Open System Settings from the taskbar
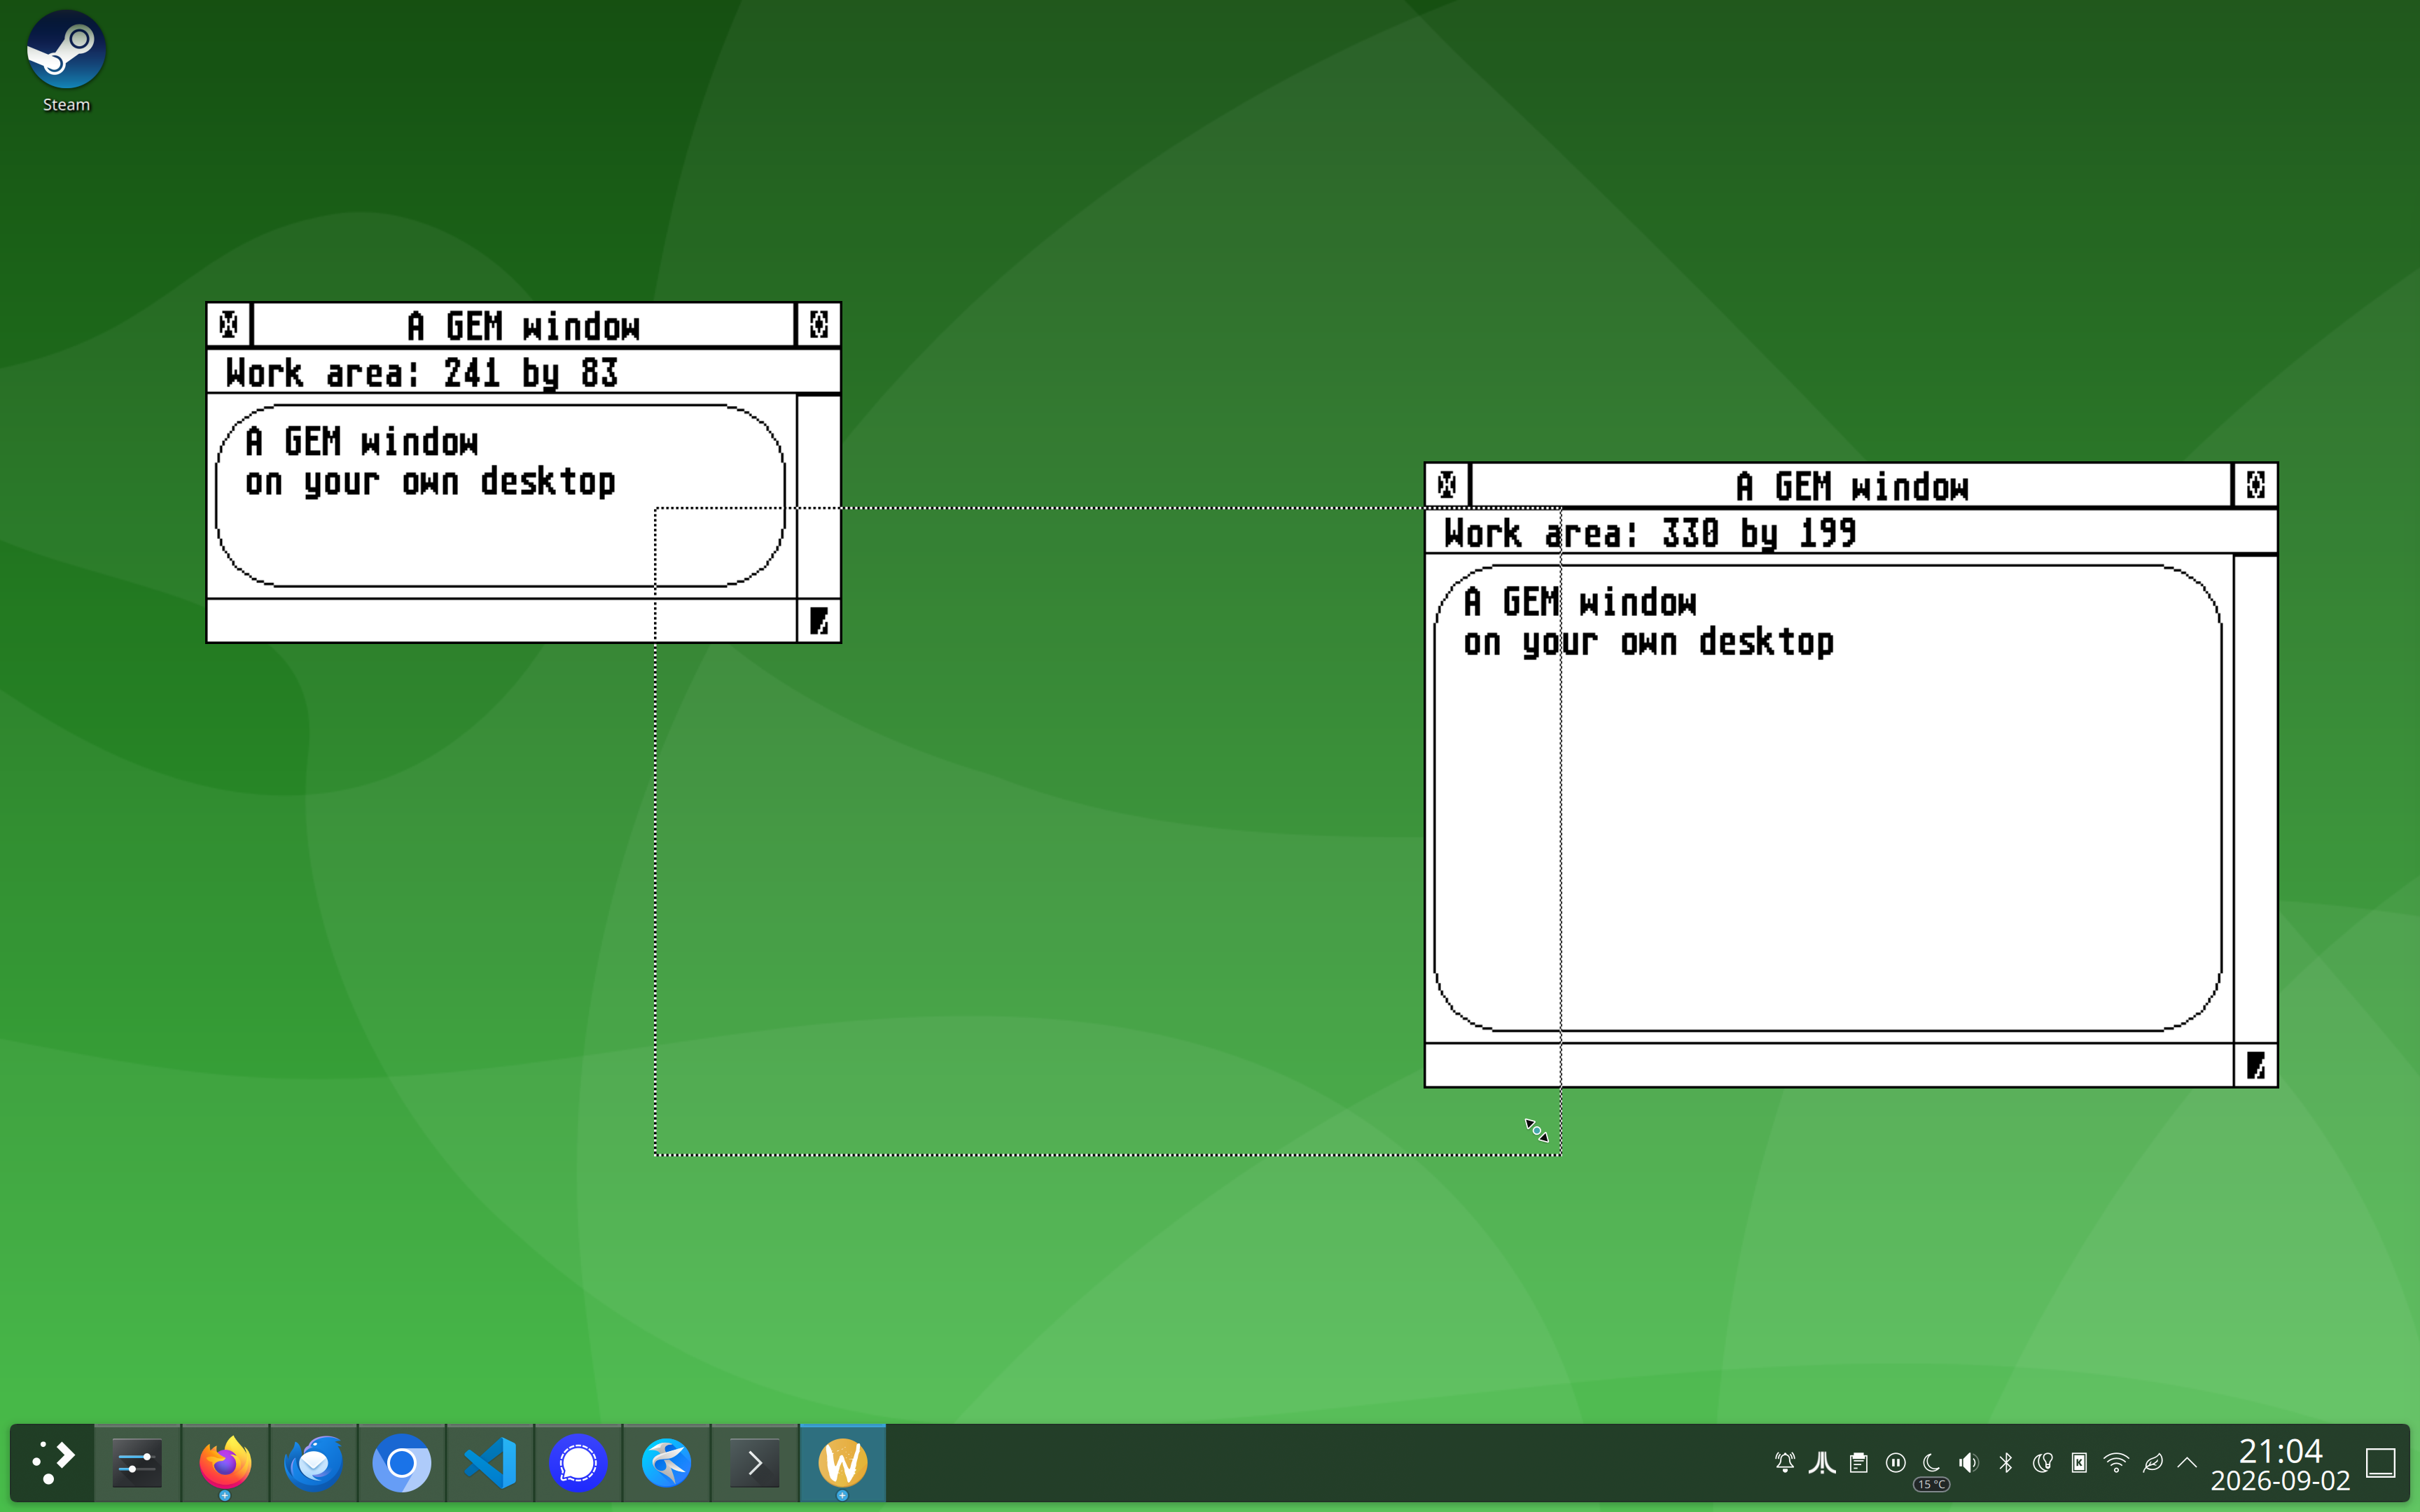The height and width of the screenshot is (1512, 2420). [x=137, y=1463]
